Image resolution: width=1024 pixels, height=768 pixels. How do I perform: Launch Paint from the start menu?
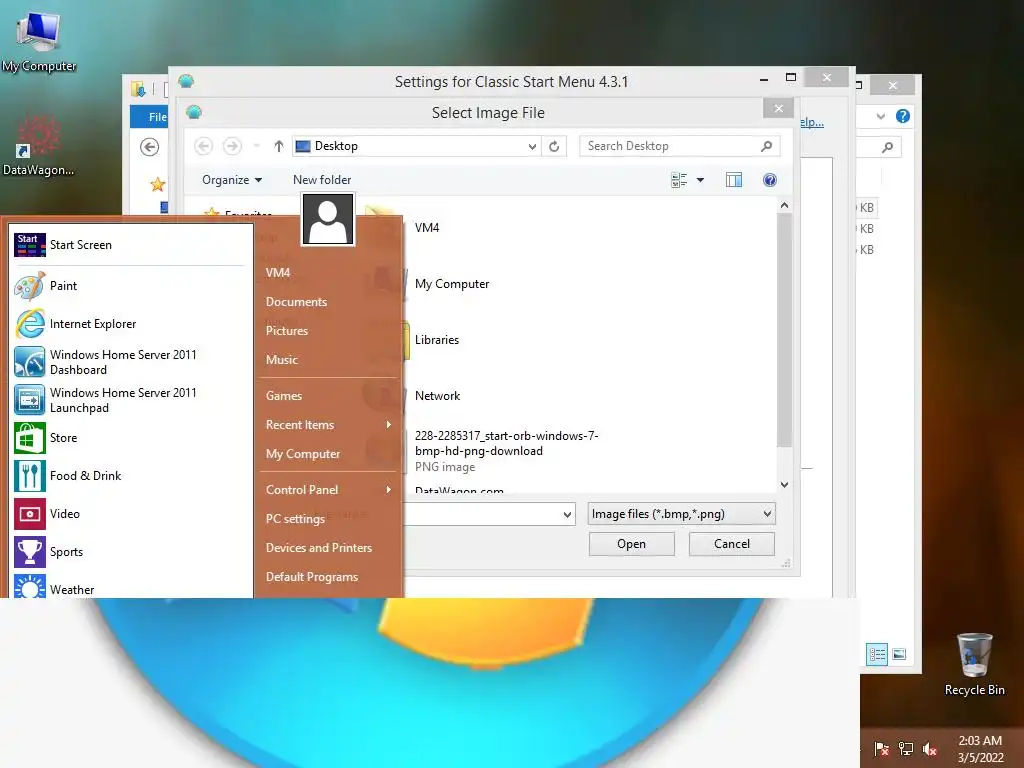(x=131, y=286)
